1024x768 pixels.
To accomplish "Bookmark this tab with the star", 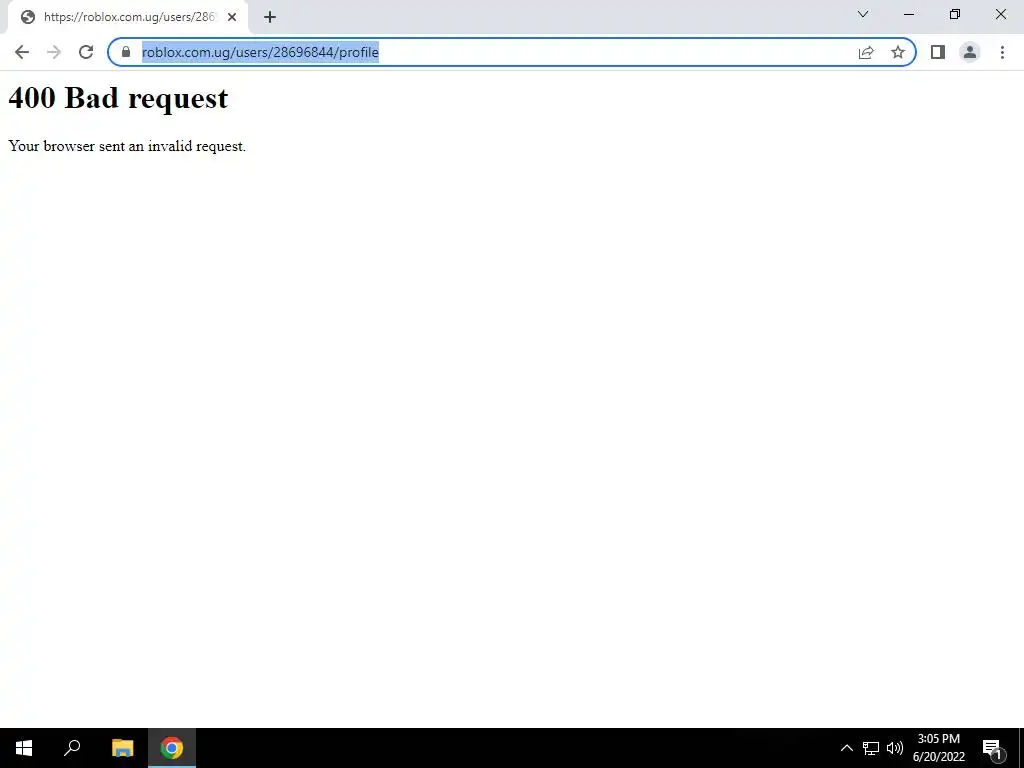I will point(898,52).
